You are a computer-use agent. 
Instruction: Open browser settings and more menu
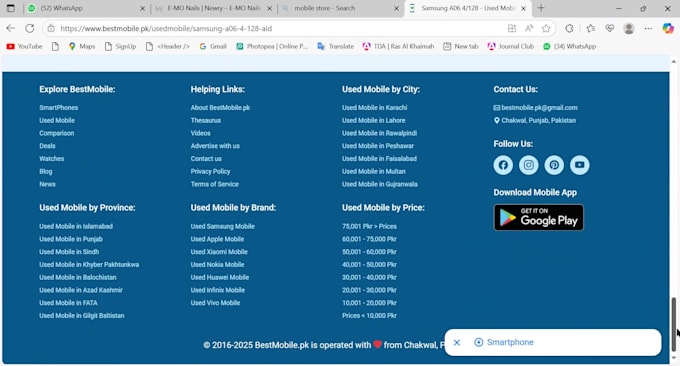coord(648,29)
